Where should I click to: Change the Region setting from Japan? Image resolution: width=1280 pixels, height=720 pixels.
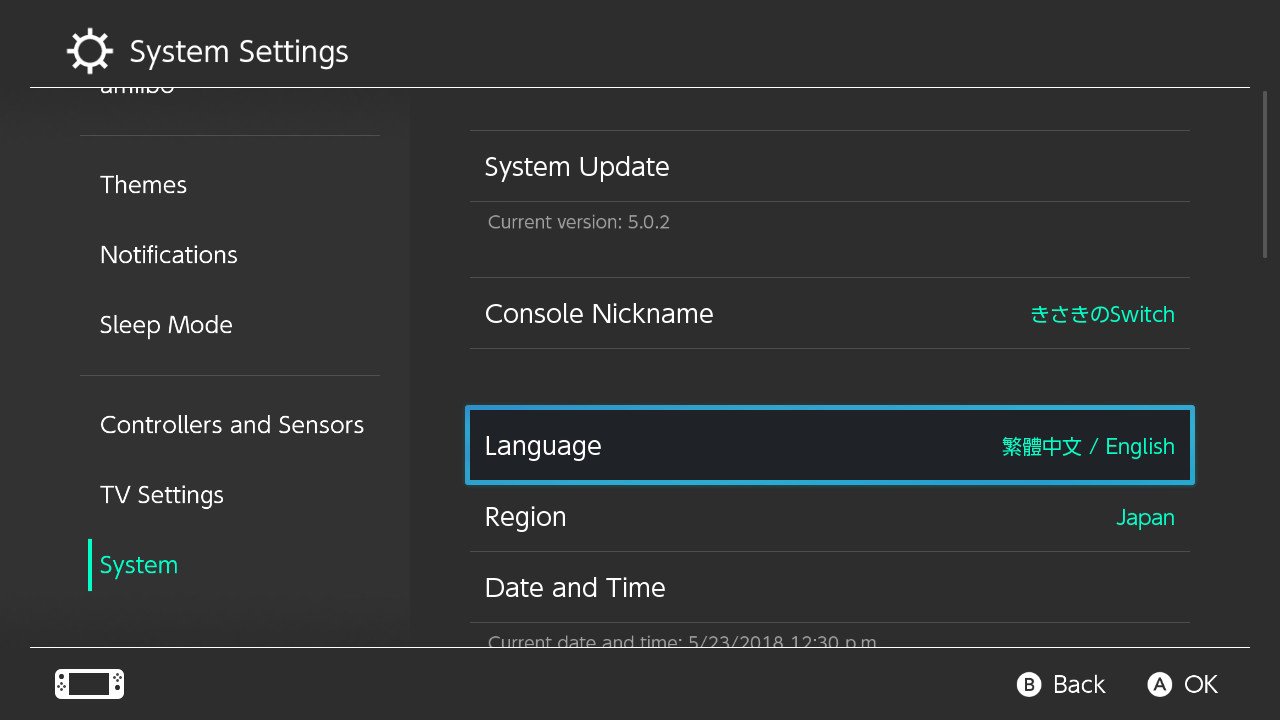pos(829,517)
